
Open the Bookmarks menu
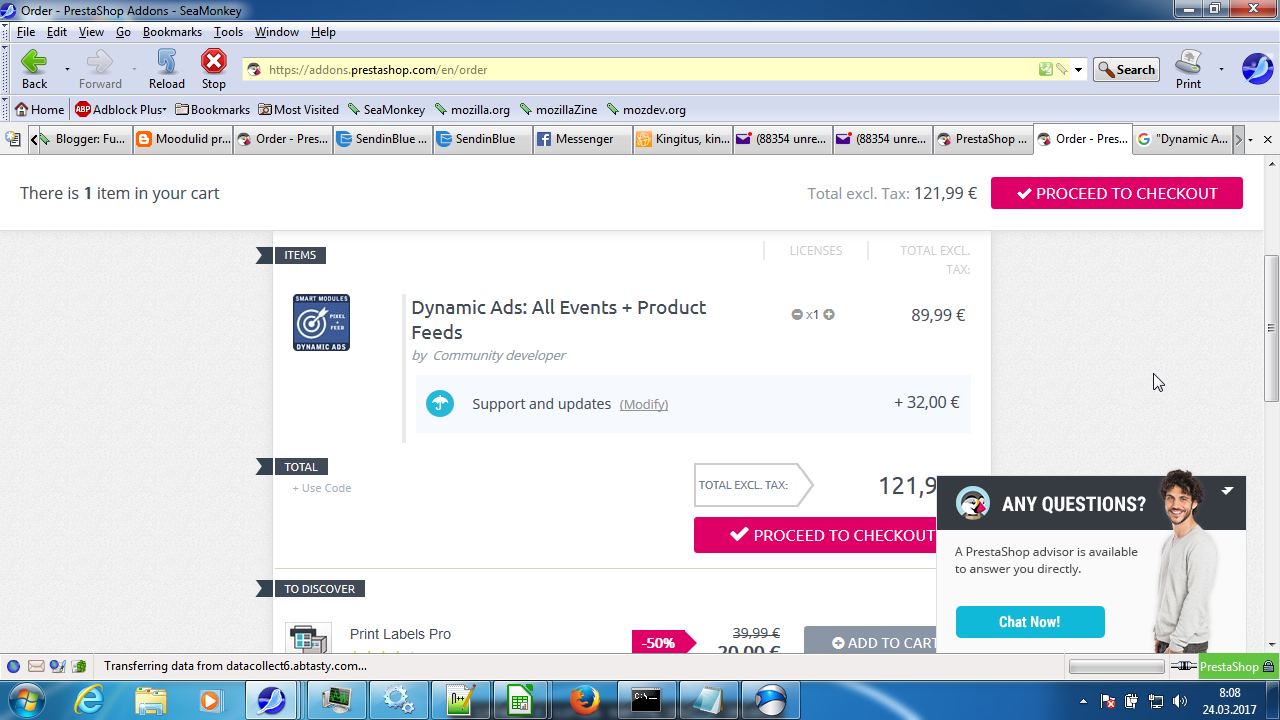(172, 32)
